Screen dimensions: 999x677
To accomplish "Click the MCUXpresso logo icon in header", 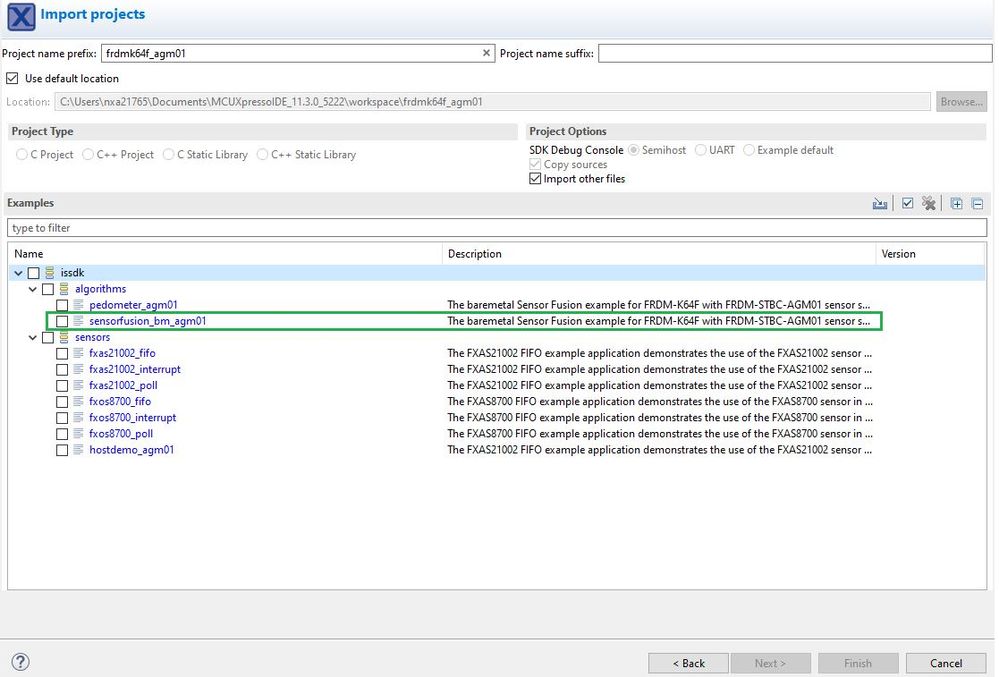I will 21,17.
